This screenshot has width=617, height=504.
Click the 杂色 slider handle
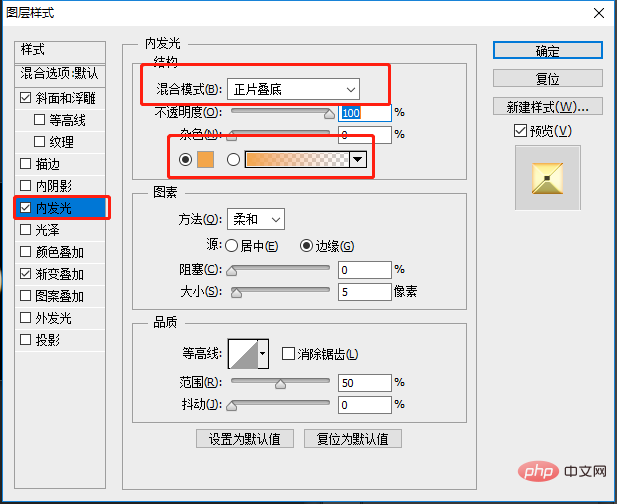pos(232,136)
